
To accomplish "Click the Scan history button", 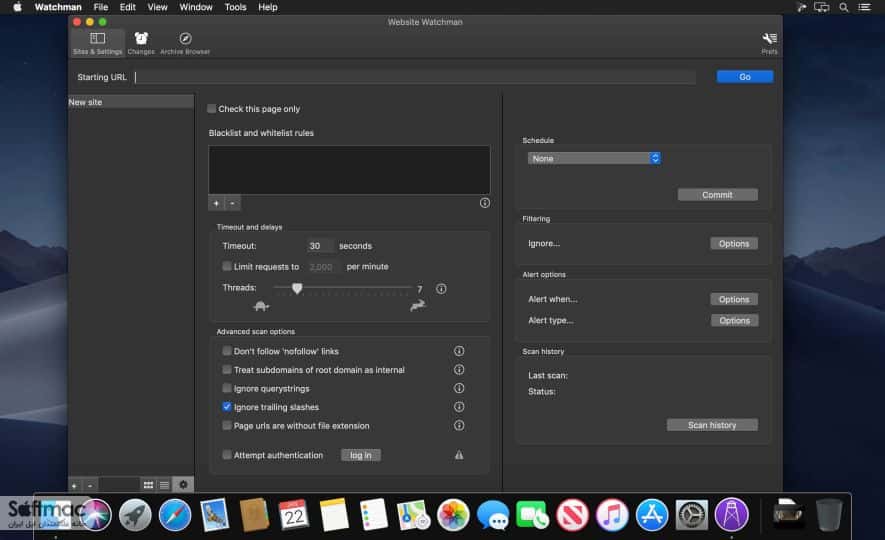I will pyautogui.click(x=712, y=425).
